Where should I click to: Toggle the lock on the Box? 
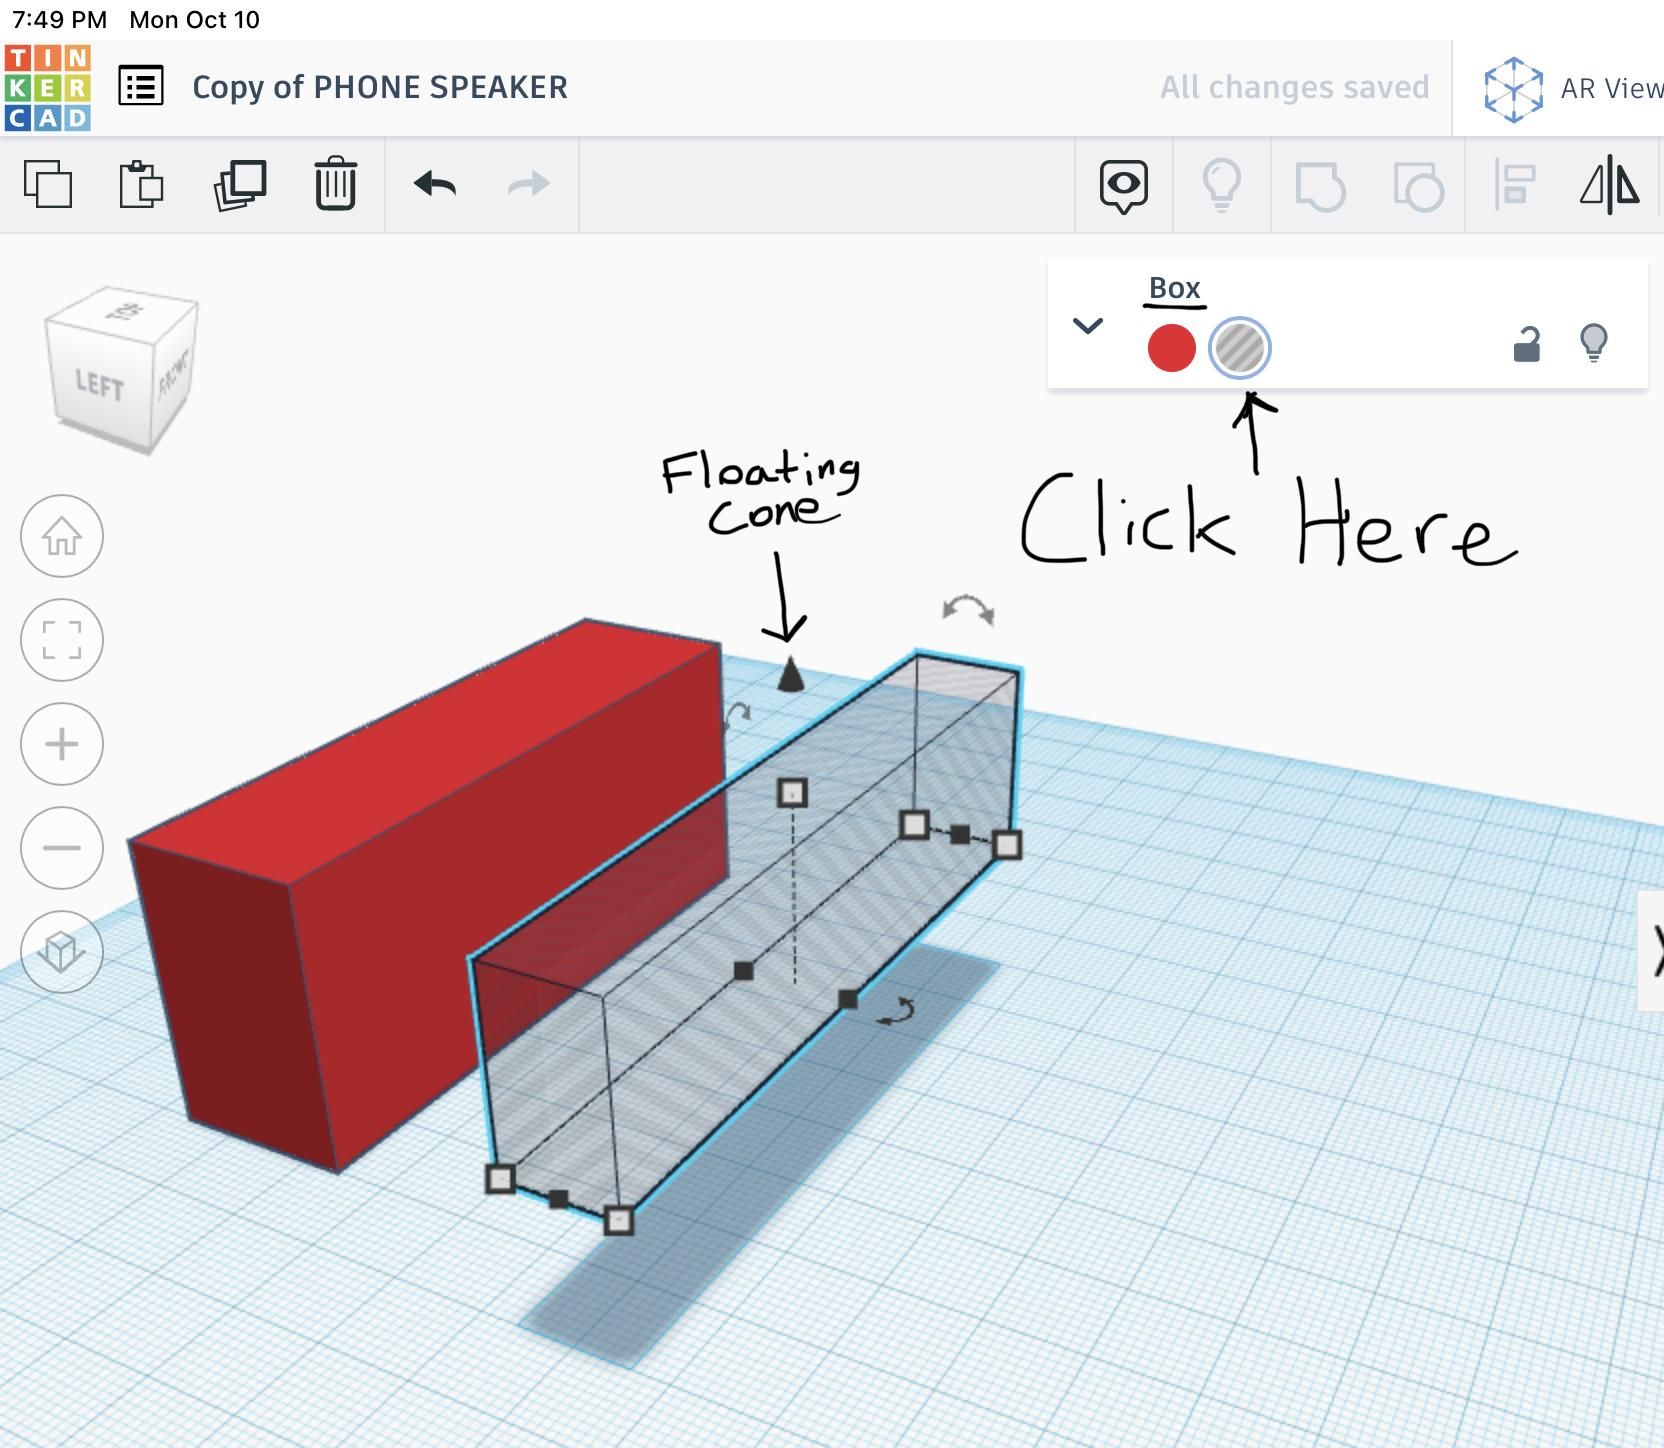(1527, 343)
